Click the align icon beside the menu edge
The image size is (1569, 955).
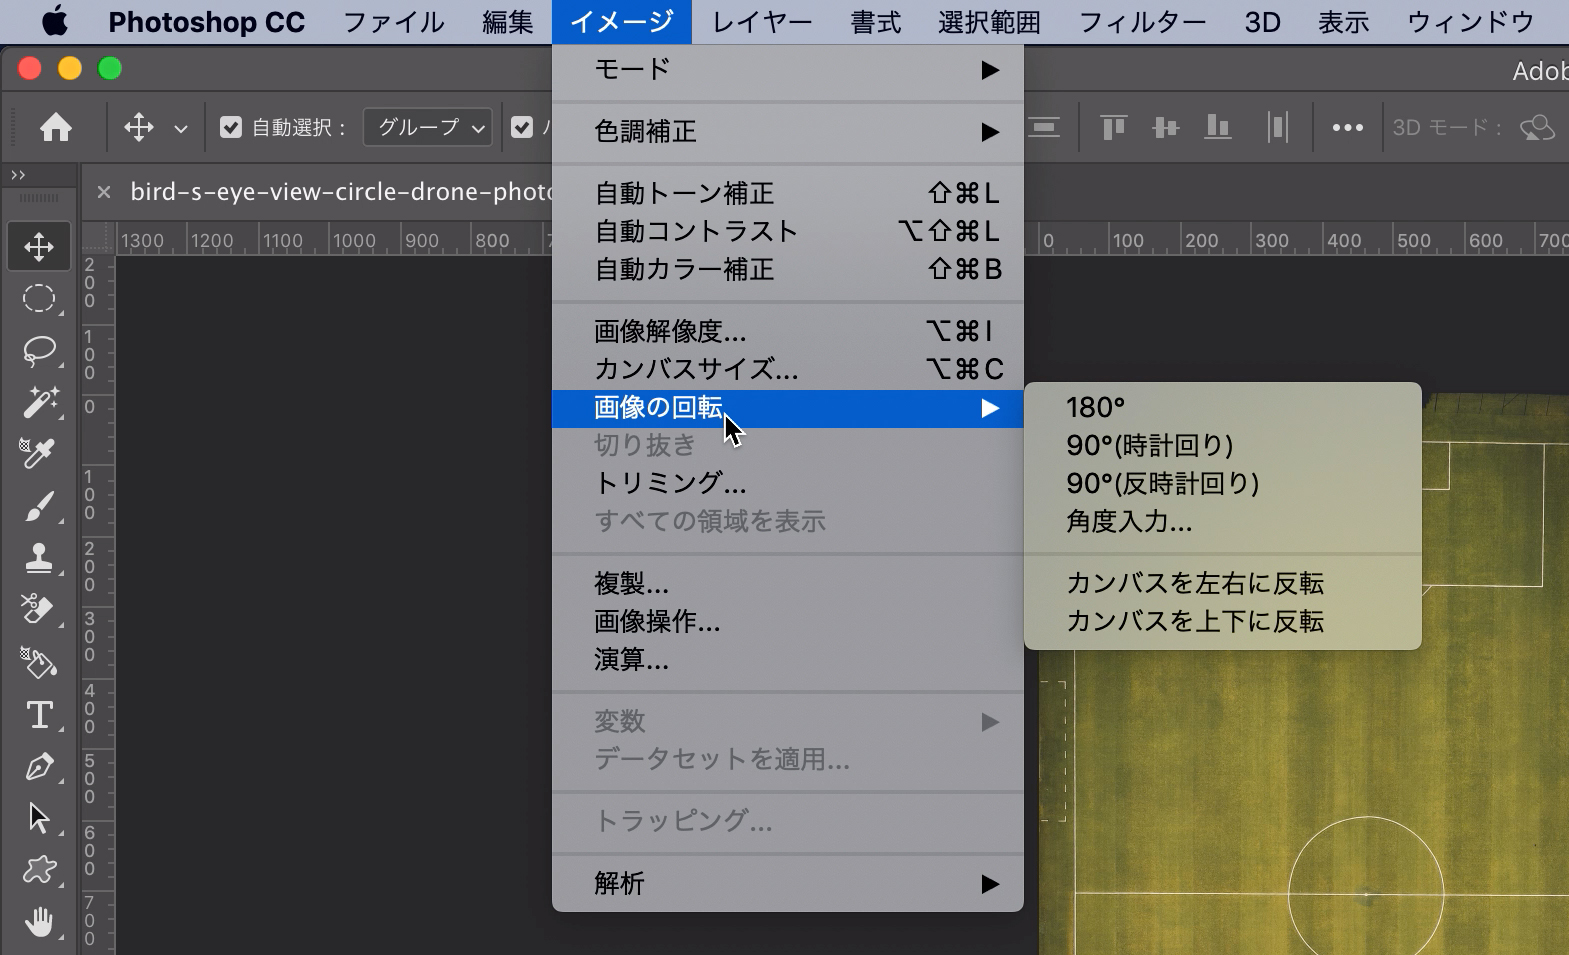click(1045, 127)
